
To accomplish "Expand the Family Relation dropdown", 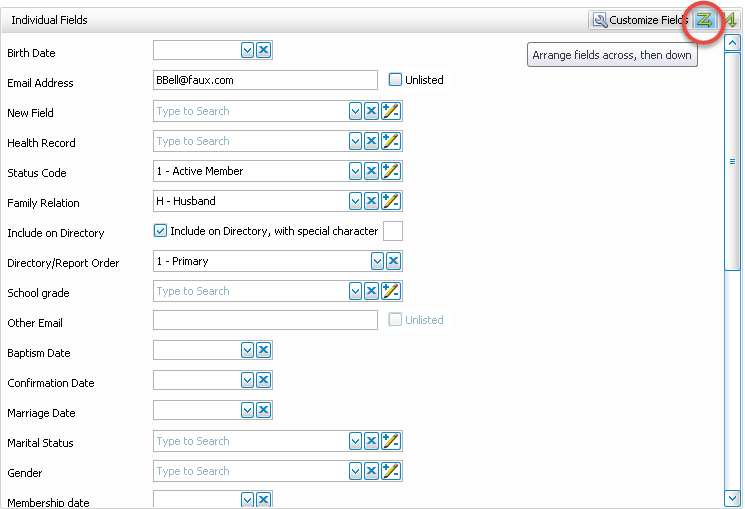I will [355, 201].
